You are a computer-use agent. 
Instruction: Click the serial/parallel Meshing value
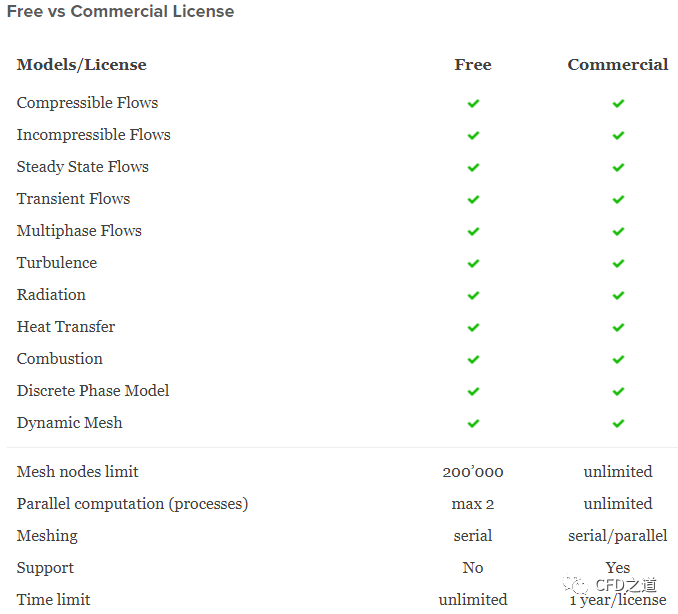tap(618, 536)
